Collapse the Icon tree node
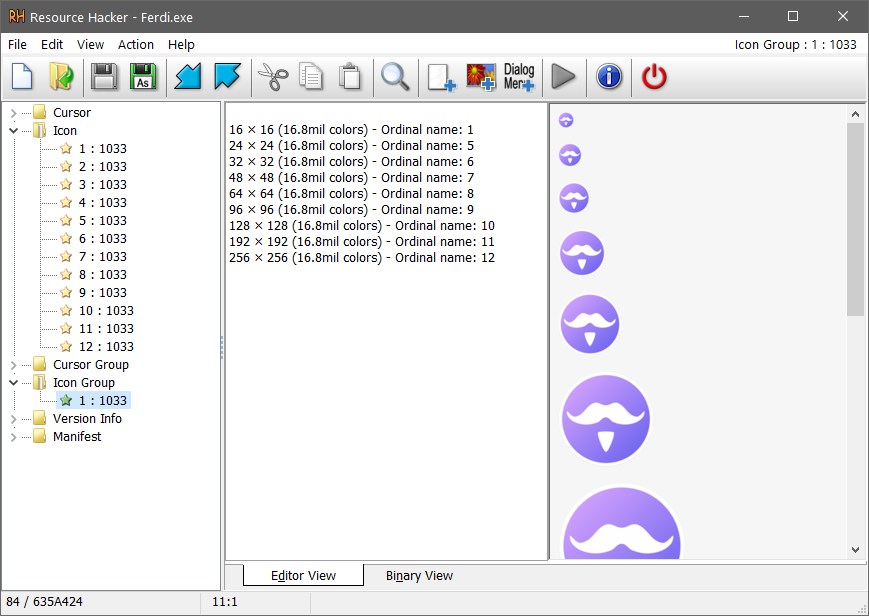 pos(13,131)
